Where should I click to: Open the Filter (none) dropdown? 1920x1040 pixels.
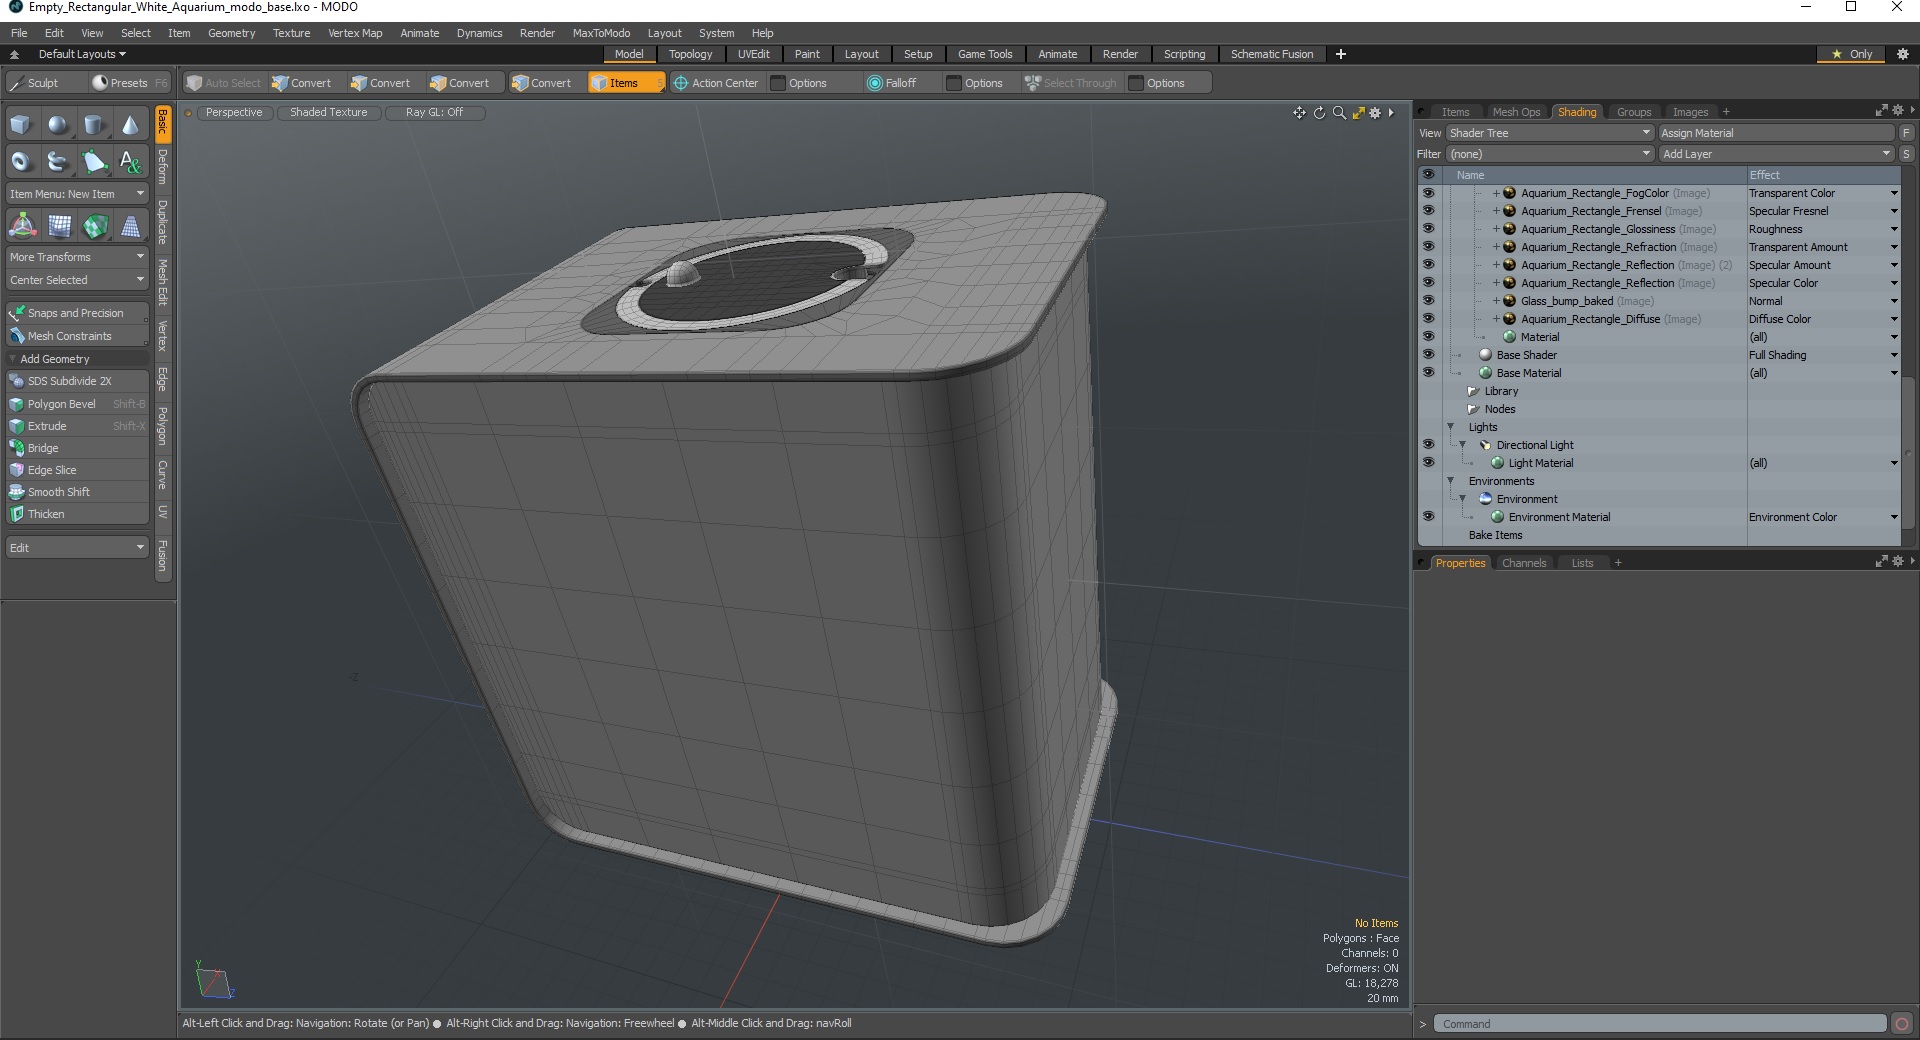1549,154
